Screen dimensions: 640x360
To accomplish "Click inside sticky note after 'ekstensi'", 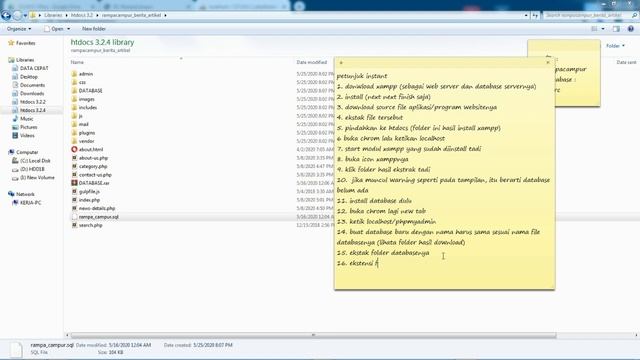I will (x=378, y=263).
